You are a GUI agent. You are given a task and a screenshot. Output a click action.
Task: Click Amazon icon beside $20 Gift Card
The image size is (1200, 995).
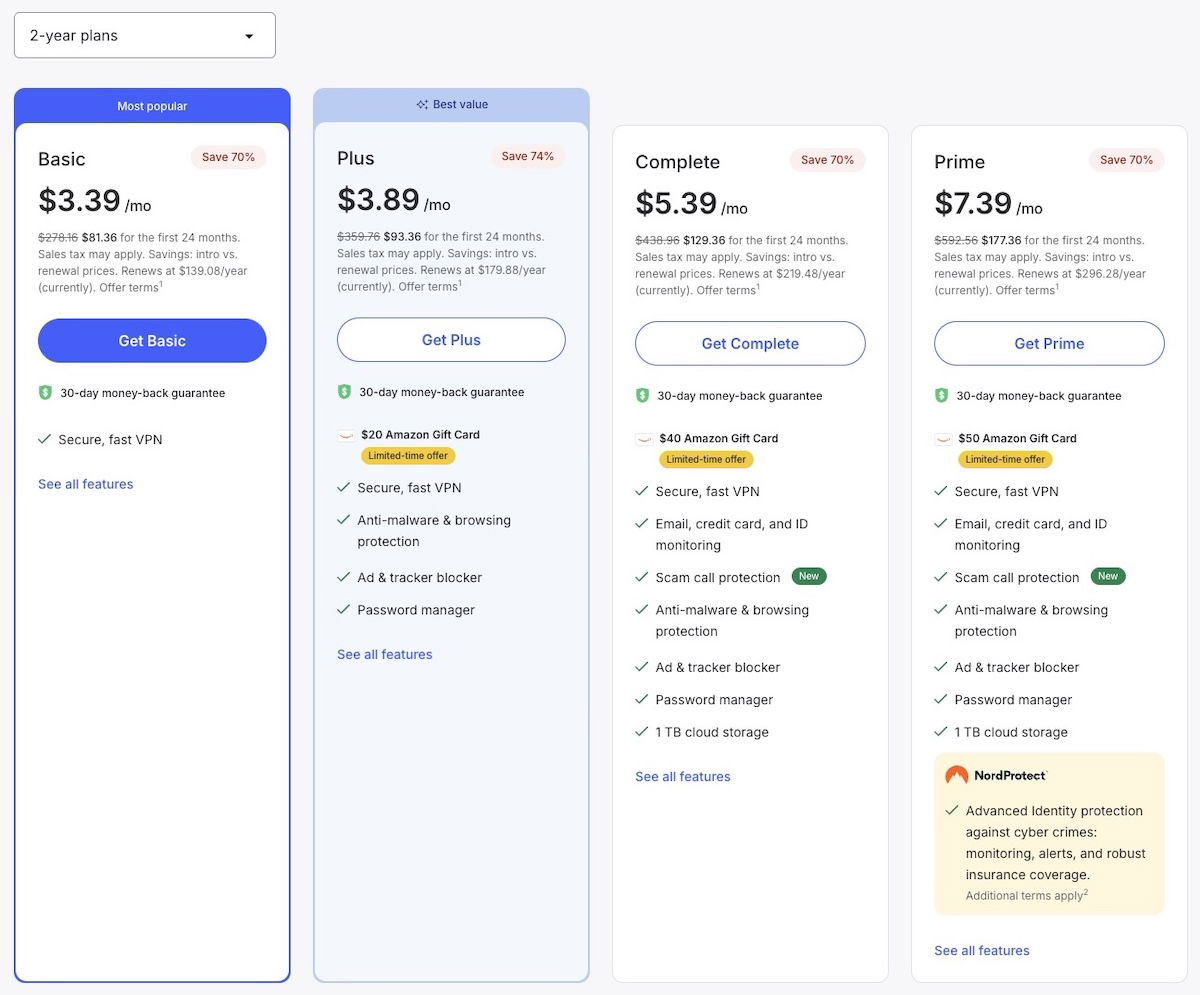[x=346, y=436]
